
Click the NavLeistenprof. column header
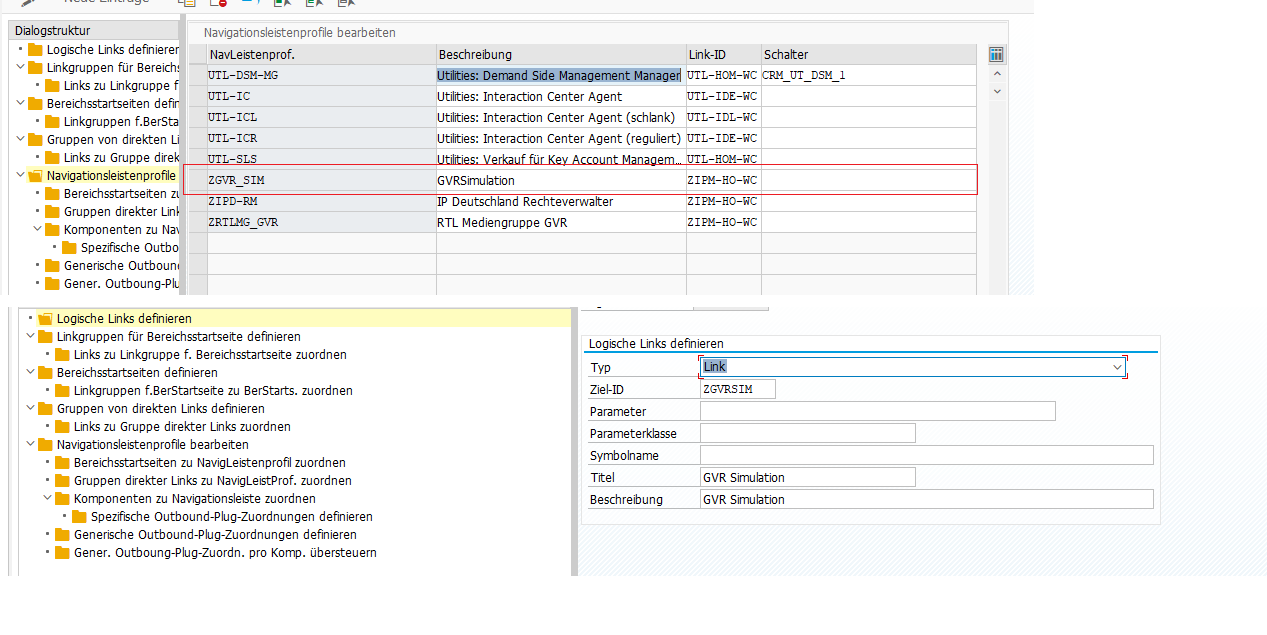coord(320,55)
